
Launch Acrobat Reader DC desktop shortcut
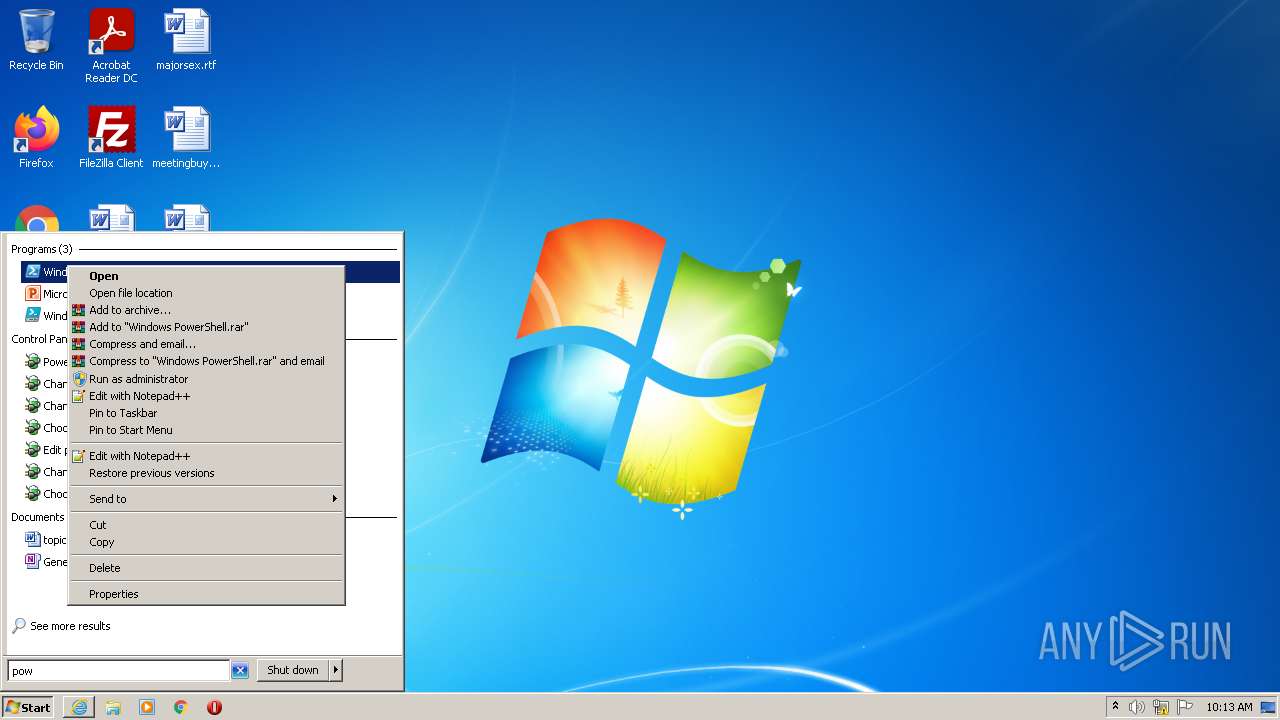111,45
